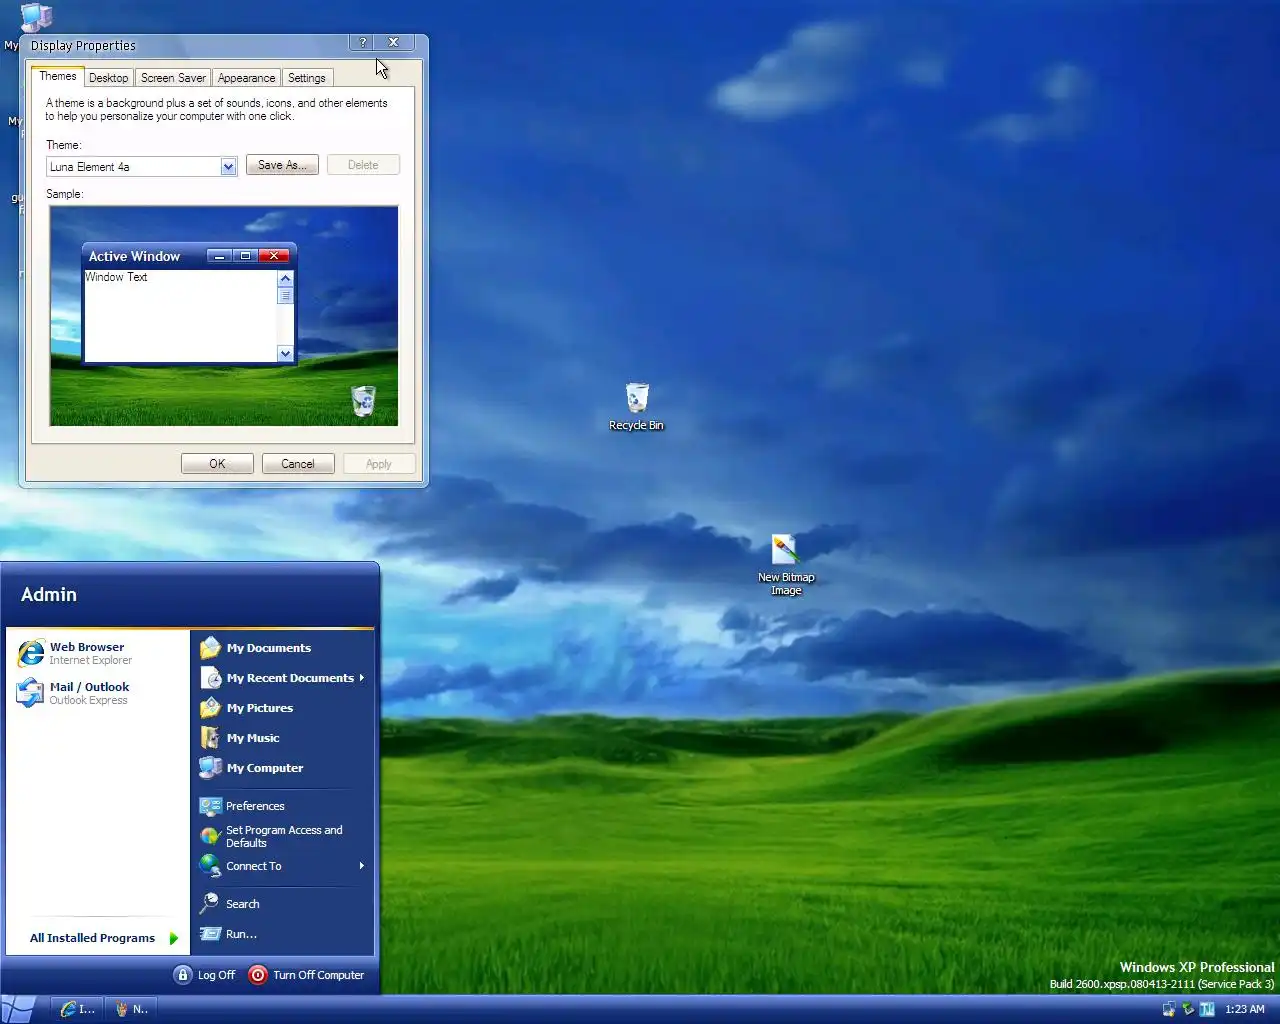Expand My Recent Documents submenu
Screen dimensions: 1280x1024
pyautogui.click(x=284, y=678)
